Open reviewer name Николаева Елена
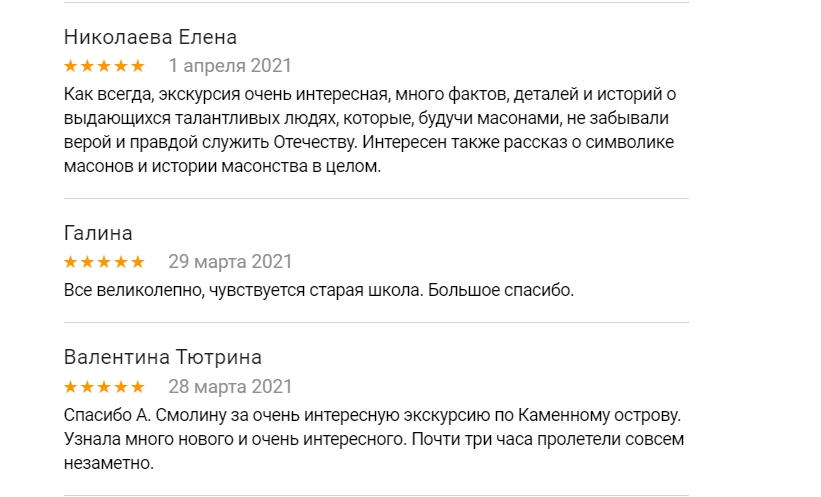Image resolution: width=821 pixels, height=497 pixels. click(150, 38)
